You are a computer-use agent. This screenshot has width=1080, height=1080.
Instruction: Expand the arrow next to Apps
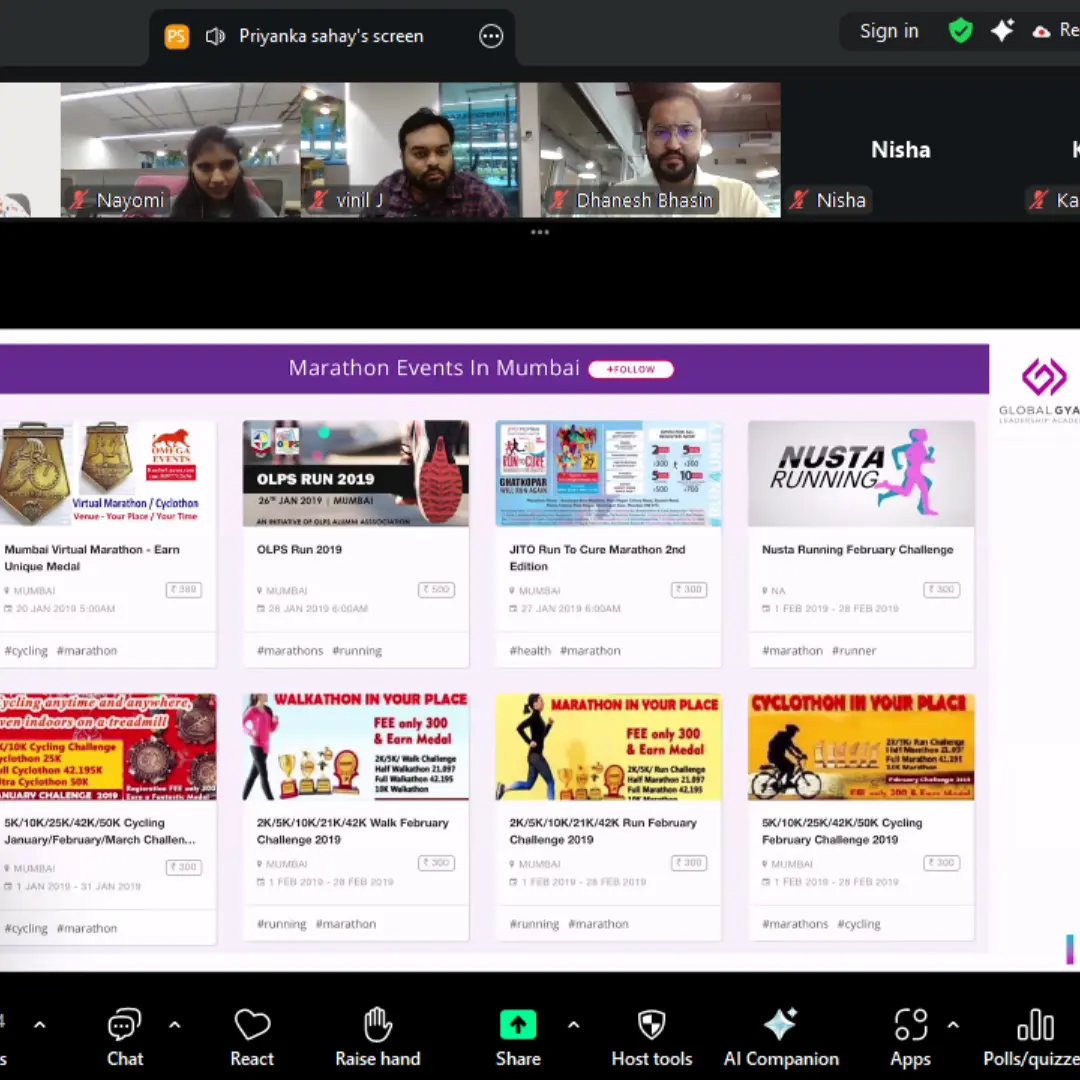(952, 1025)
